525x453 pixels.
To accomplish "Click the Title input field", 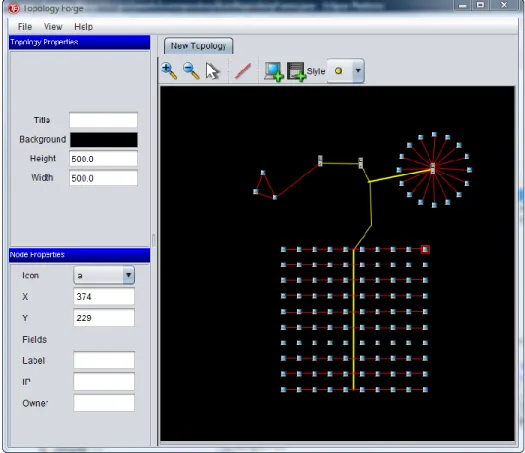I will coord(103,120).
